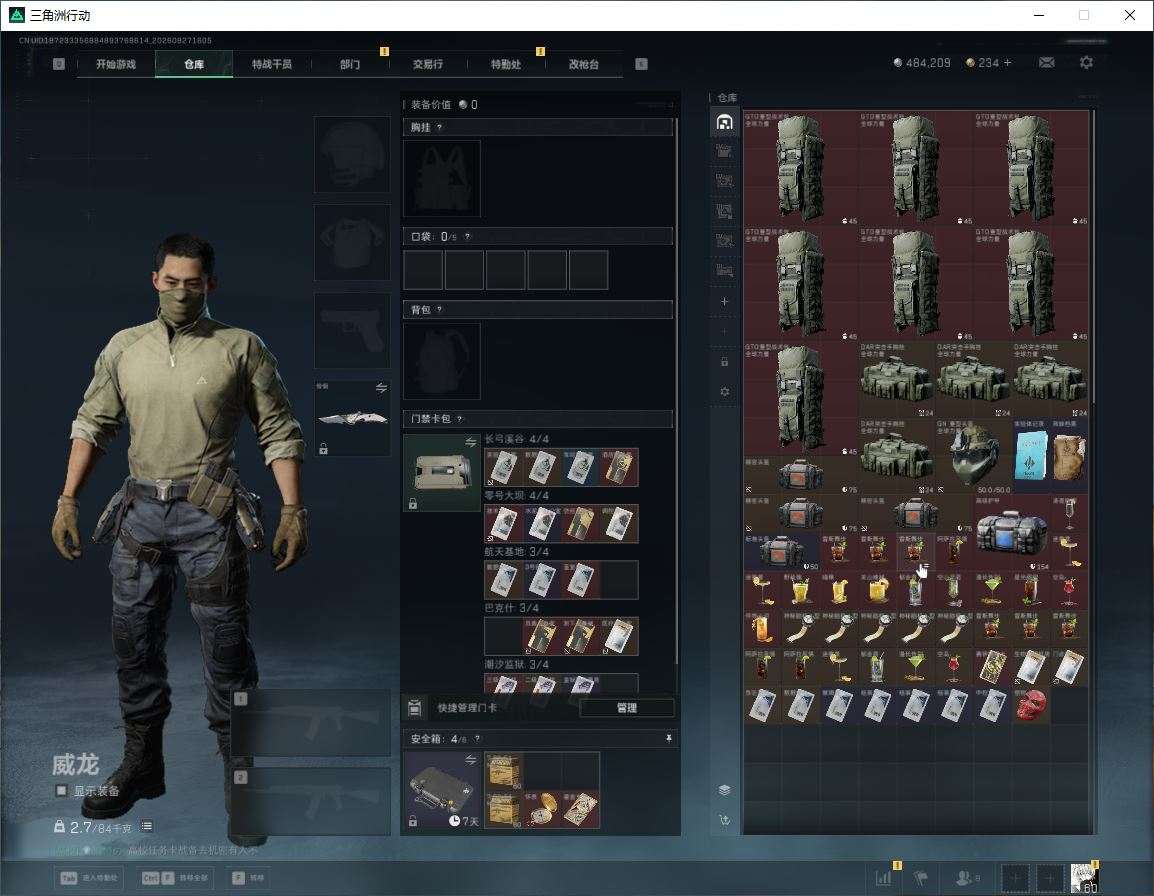Open help for 门禁卡包 section
This screenshot has height=896, width=1154.
pos(459,419)
